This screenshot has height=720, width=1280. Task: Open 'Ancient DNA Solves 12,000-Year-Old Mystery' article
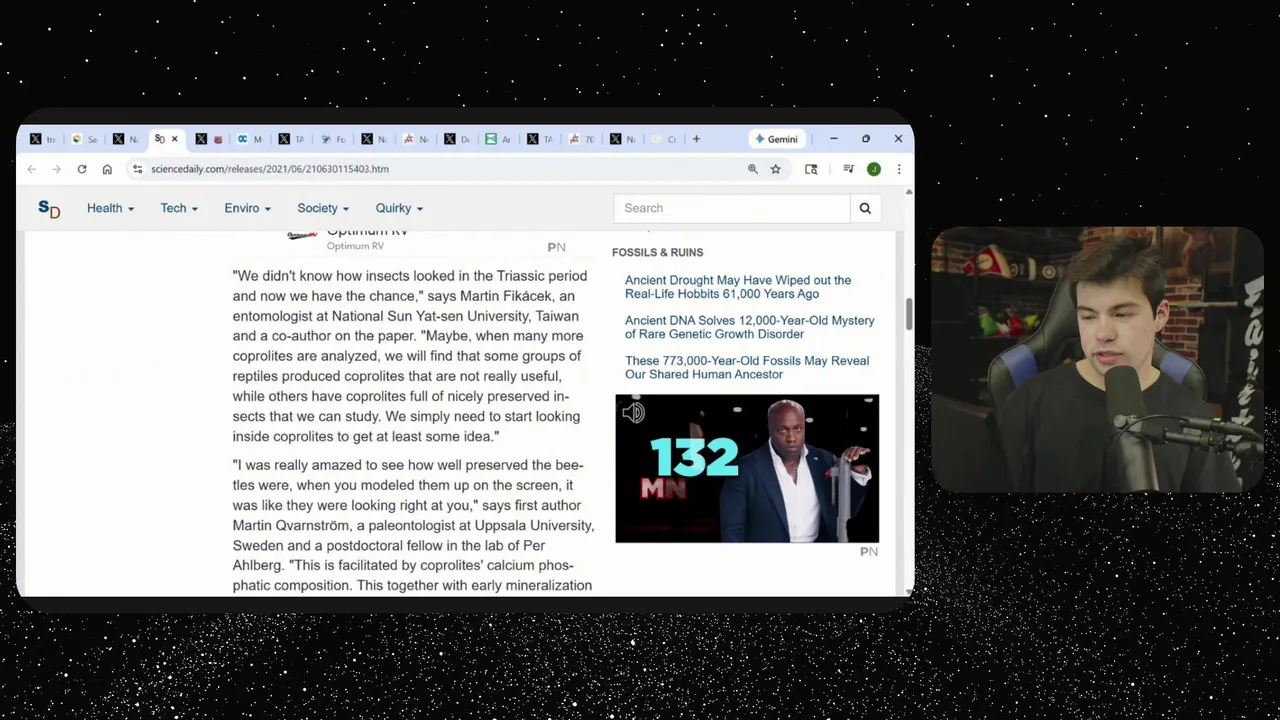(x=750, y=327)
